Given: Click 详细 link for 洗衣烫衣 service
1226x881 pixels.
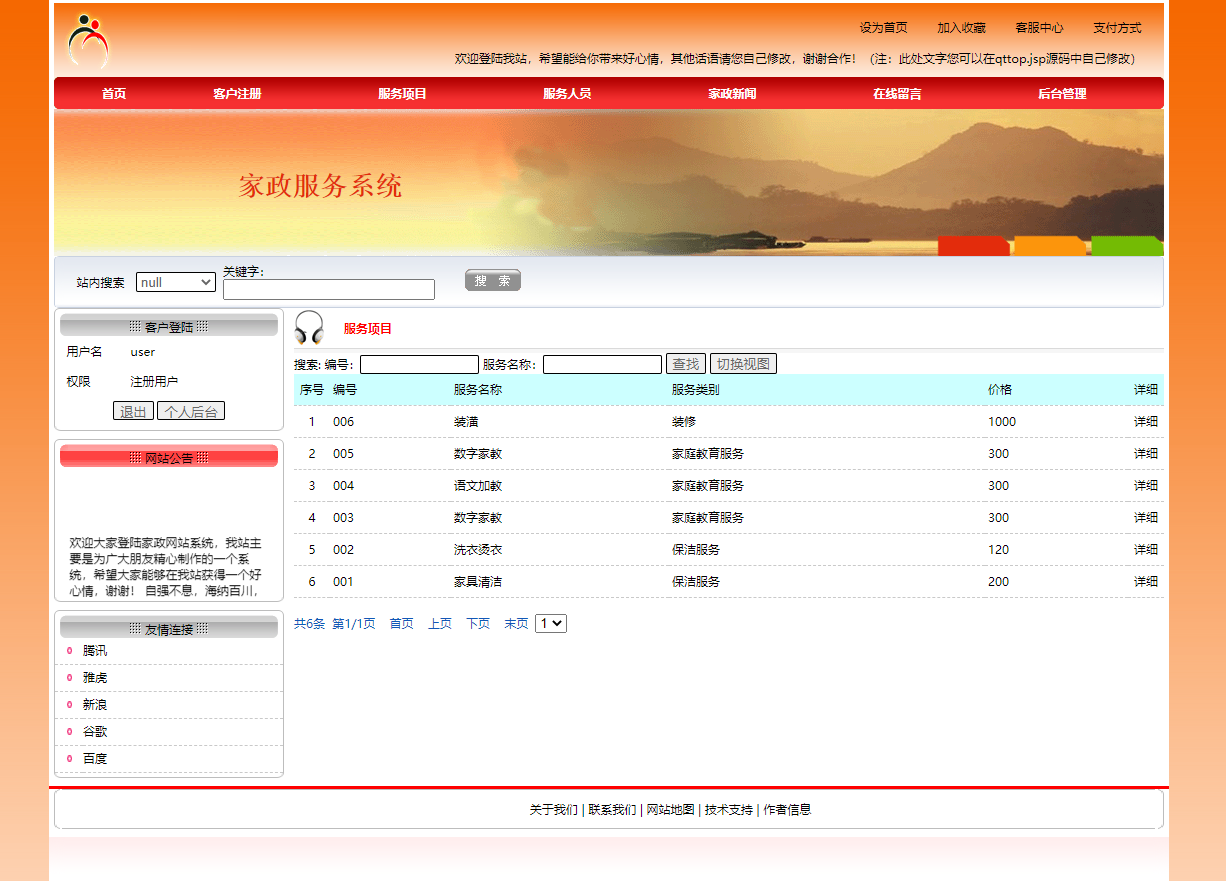Looking at the screenshot, I should 1145,549.
